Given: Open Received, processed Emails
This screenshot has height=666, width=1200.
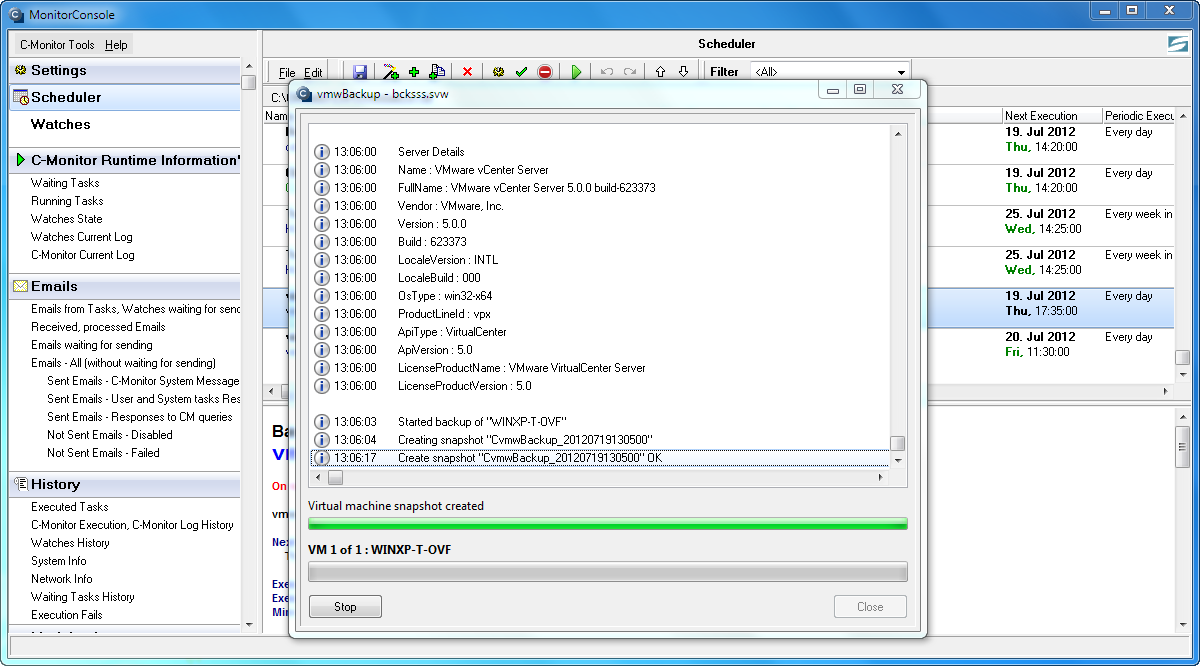Looking at the screenshot, I should point(98,327).
